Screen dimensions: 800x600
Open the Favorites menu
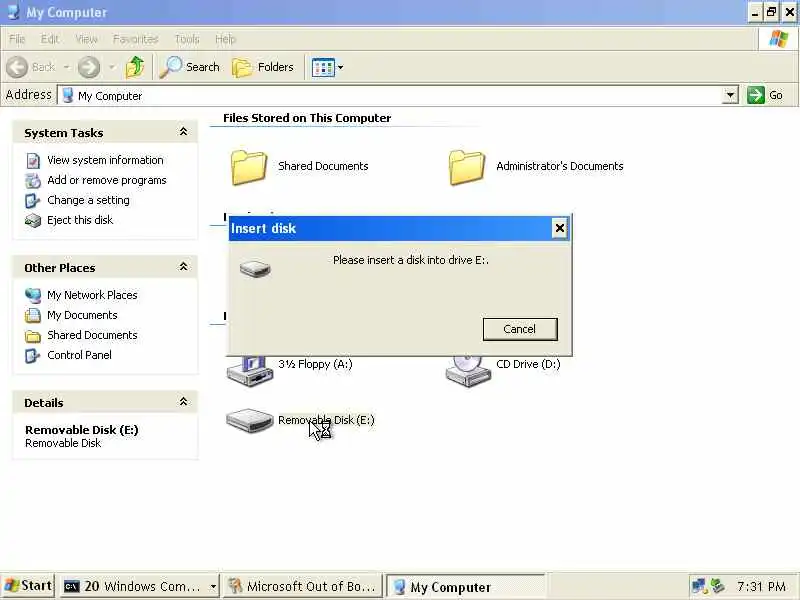click(136, 39)
